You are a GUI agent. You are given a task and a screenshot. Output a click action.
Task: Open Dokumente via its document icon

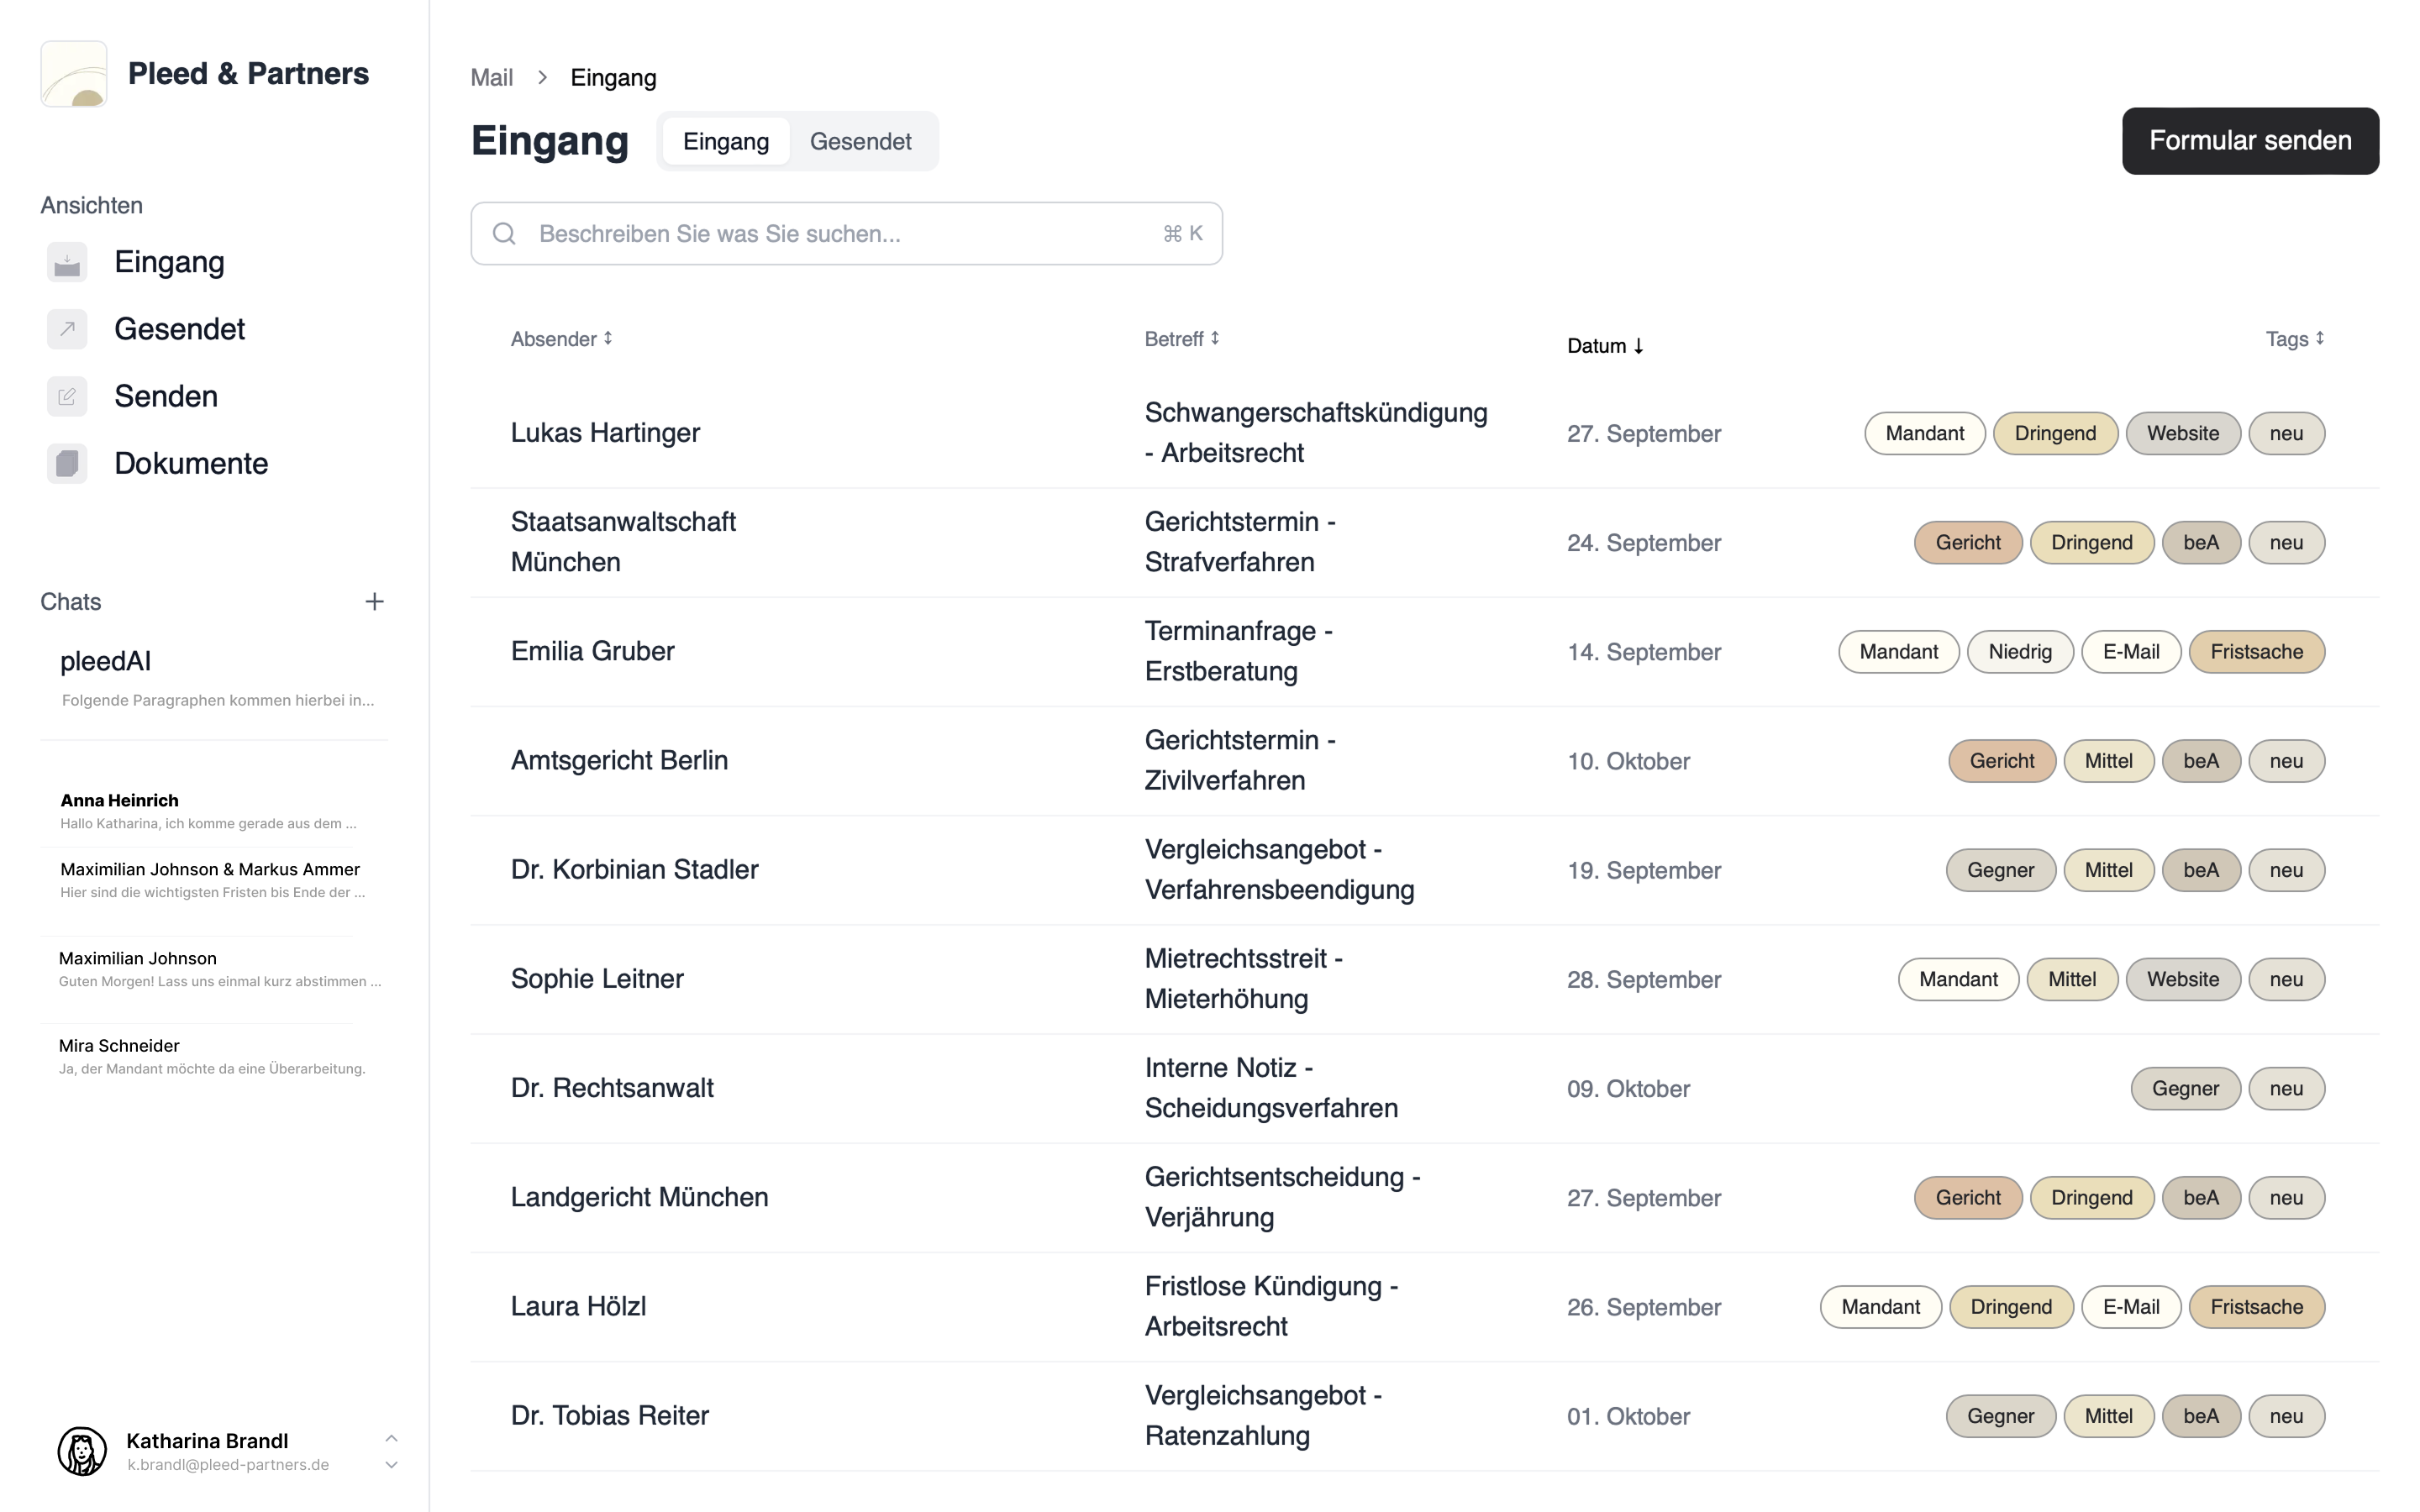pyautogui.click(x=66, y=463)
